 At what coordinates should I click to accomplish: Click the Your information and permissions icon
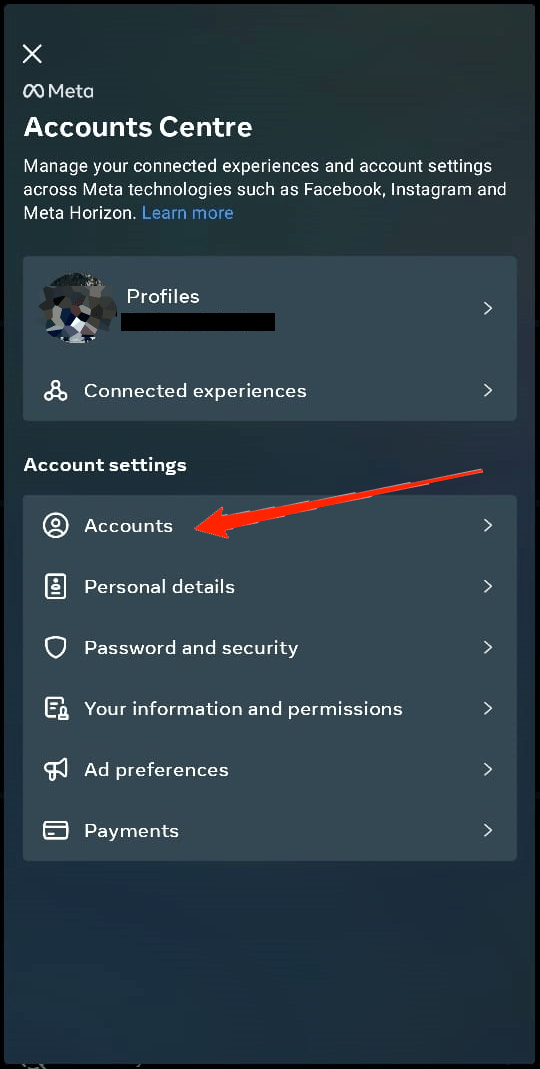click(x=55, y=708)
